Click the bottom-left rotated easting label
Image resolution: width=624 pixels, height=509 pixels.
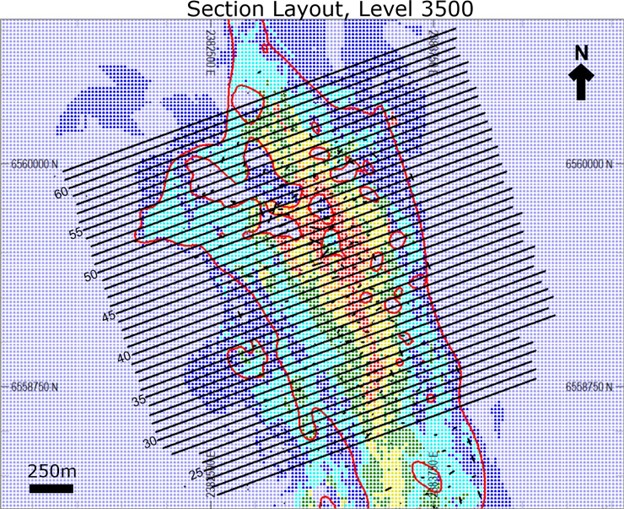coord(211,474)
